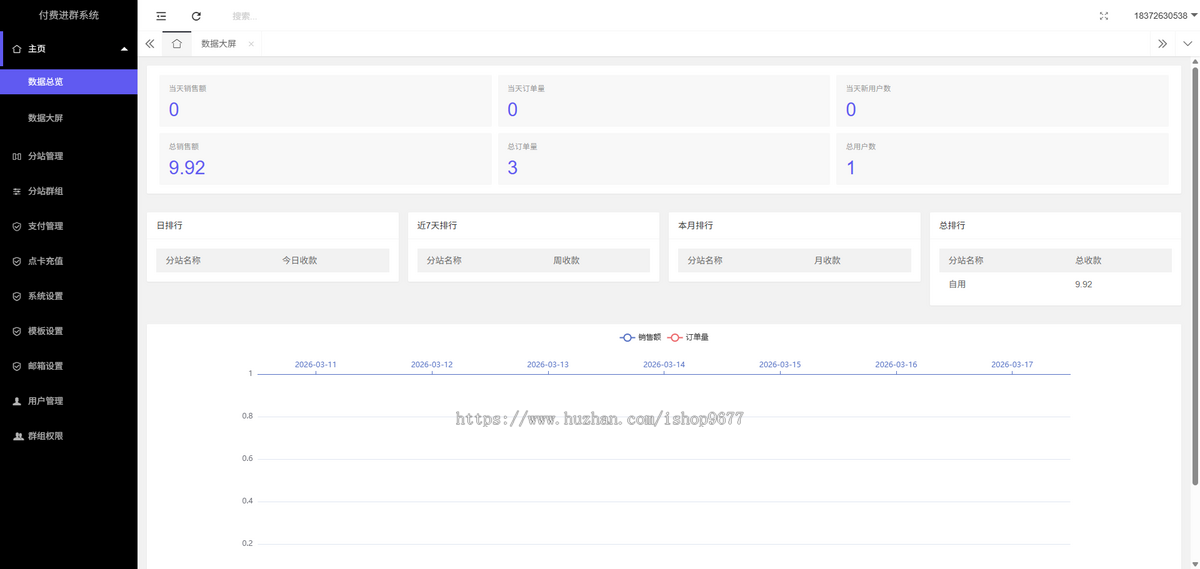Click the 分站群组 sliders icon
The image size is (1200, 569).
click(x=17, y=191)
